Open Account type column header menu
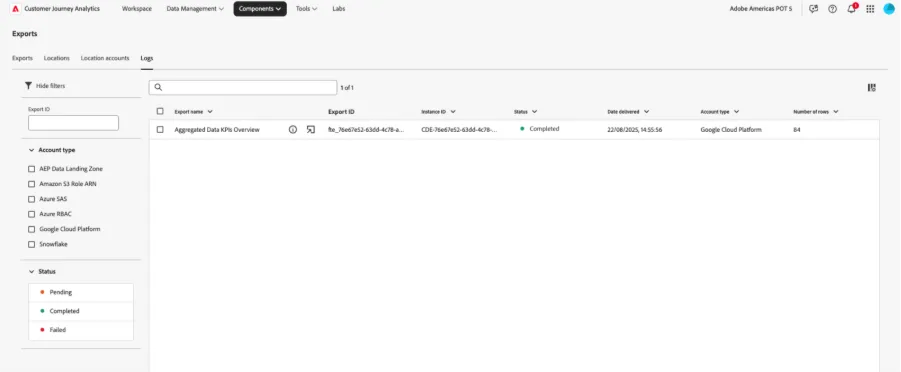901x372 pixels. [x=736, y=112]
